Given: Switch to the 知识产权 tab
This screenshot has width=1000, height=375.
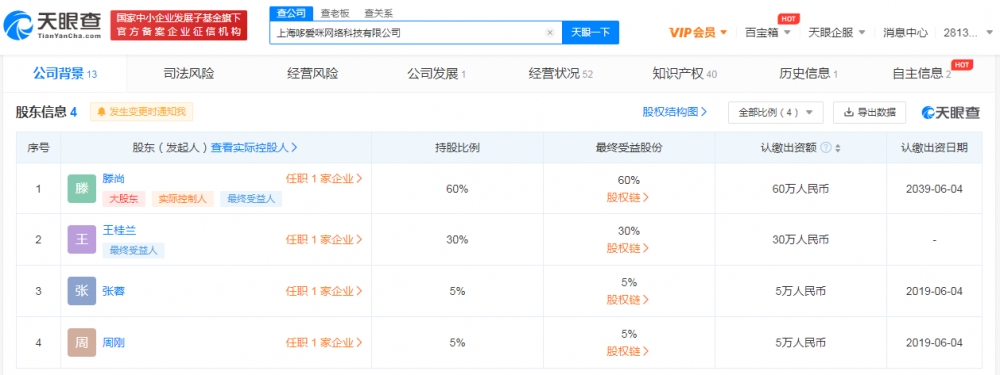Looking at the screenshot, I should [x=684, y=74].
